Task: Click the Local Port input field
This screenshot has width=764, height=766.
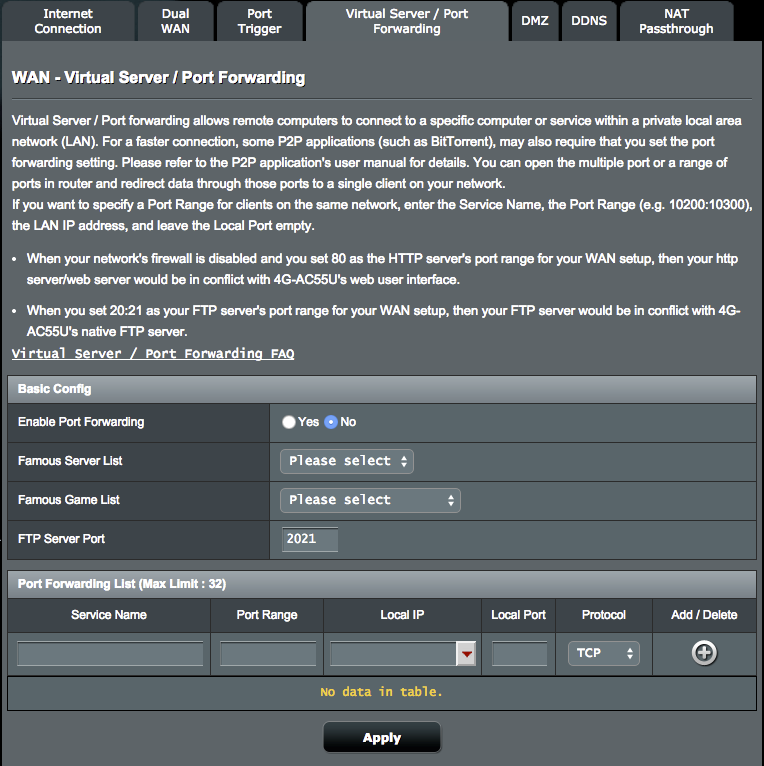Action: (x=519, y=654)
